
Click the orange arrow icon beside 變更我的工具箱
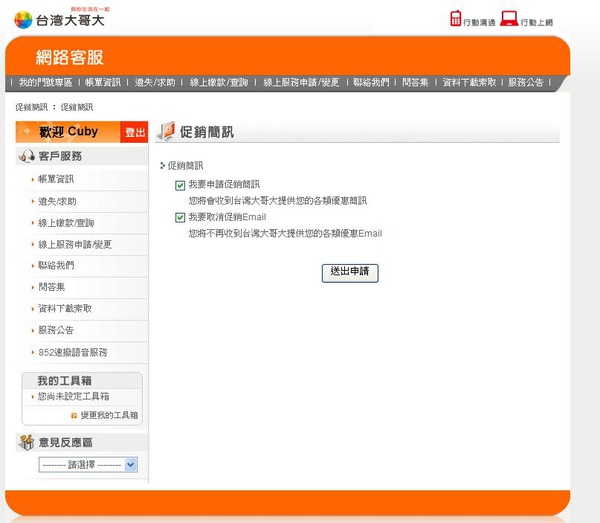[74, 415]
